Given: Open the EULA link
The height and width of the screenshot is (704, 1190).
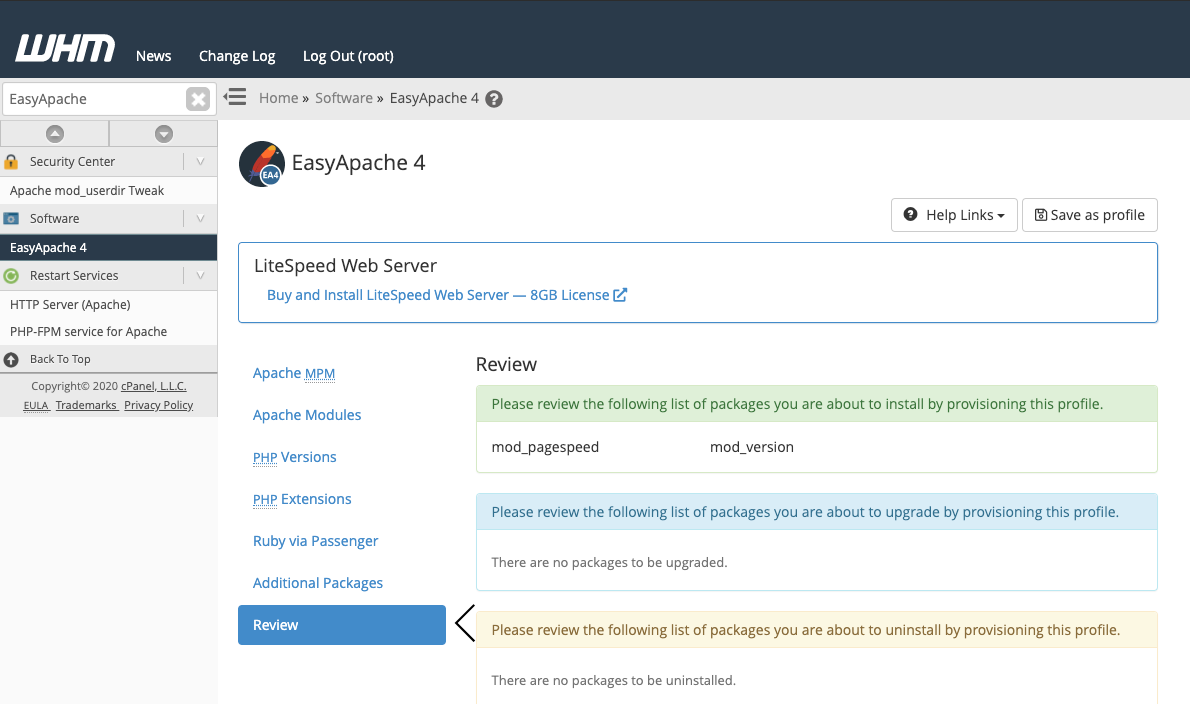Looking at the screenshot, I should pos(36,405).
